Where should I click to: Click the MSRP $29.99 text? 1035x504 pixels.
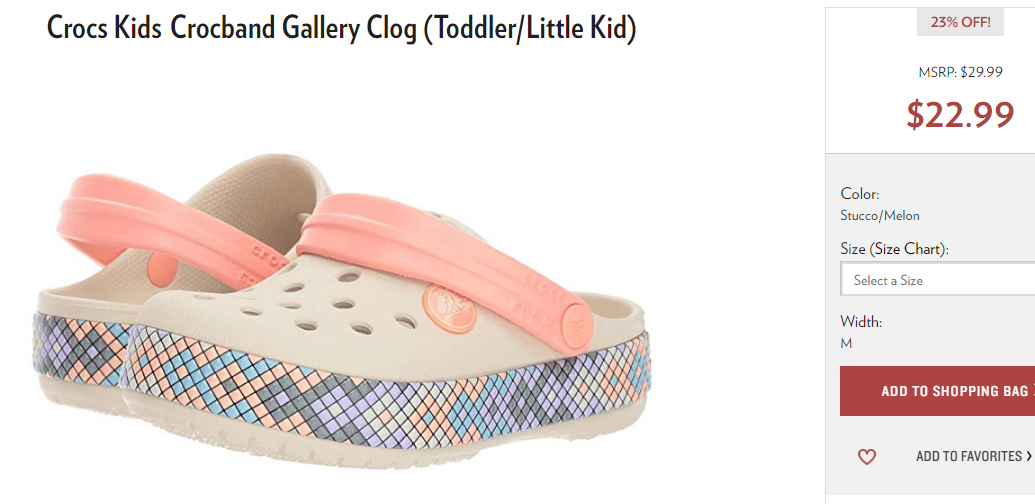[x=960, y=73]
